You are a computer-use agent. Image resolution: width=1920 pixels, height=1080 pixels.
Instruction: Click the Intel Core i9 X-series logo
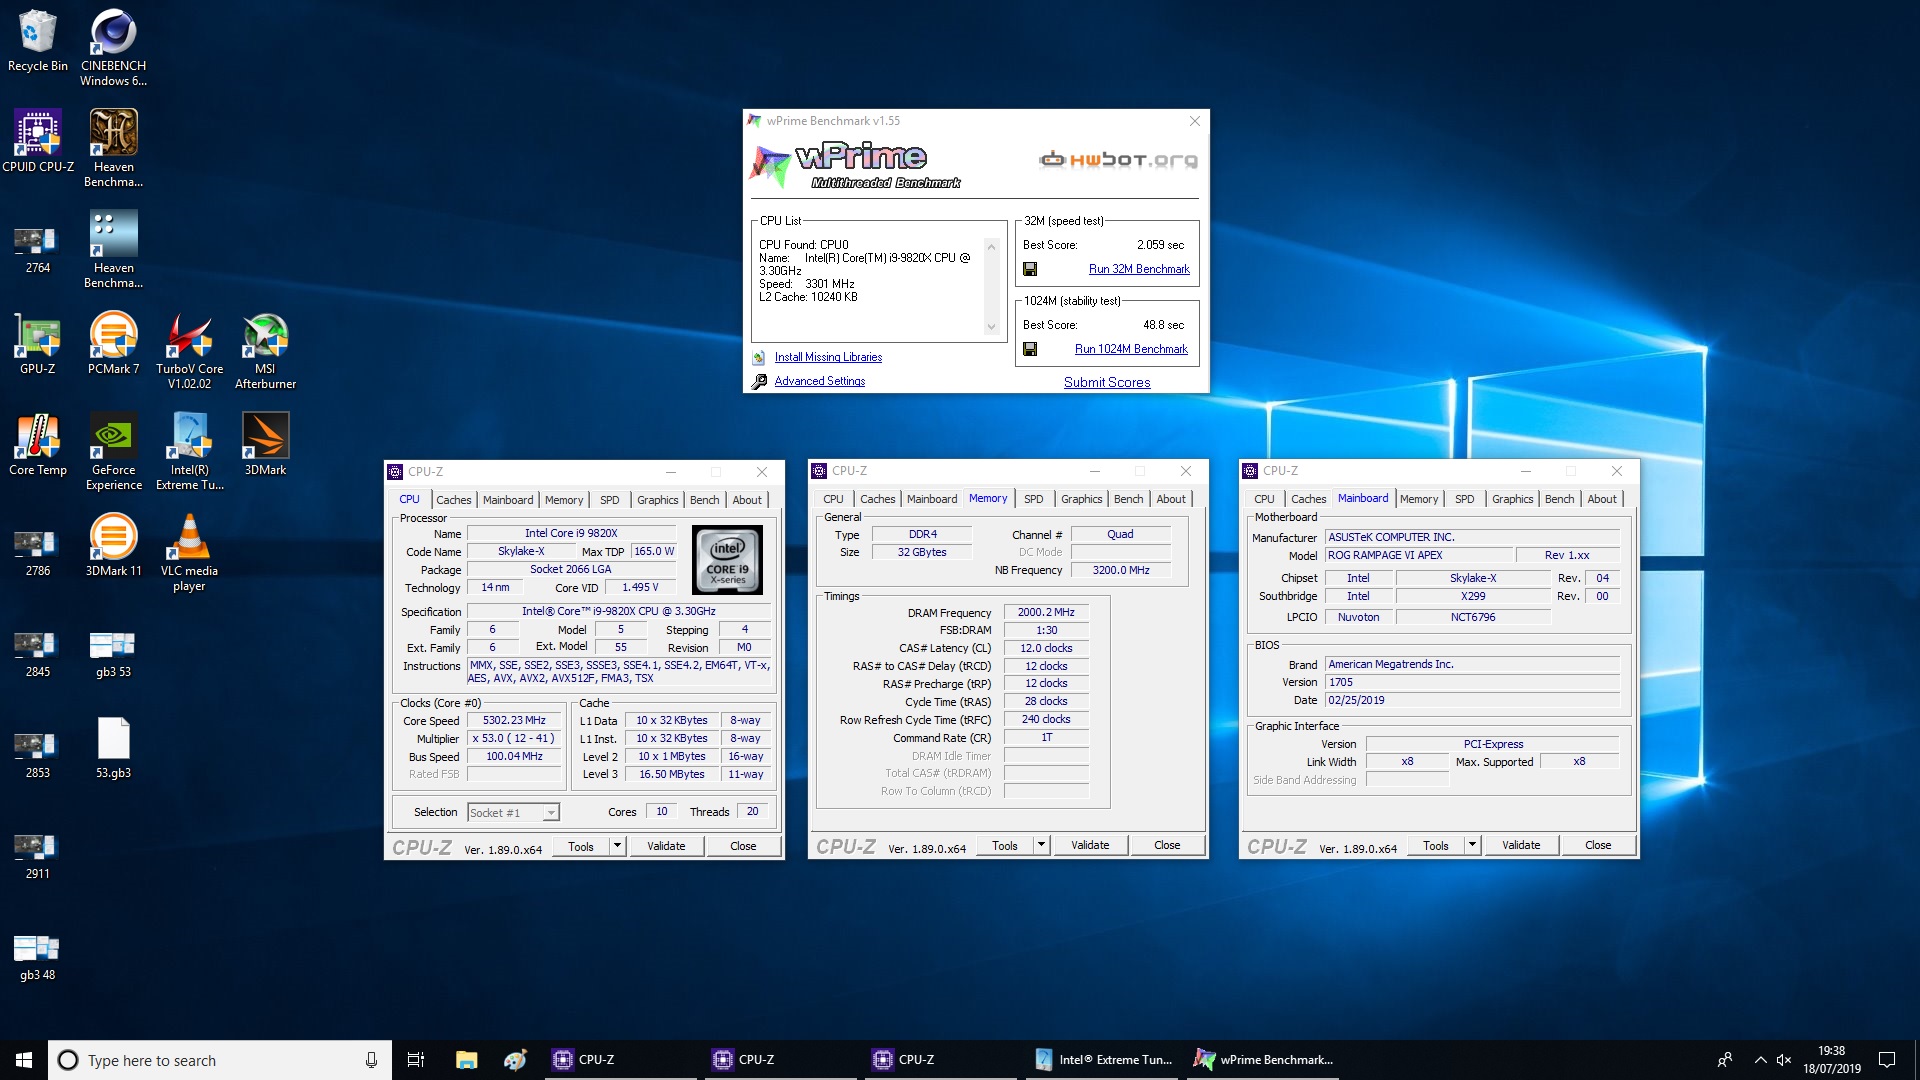[x=727, y=560]
